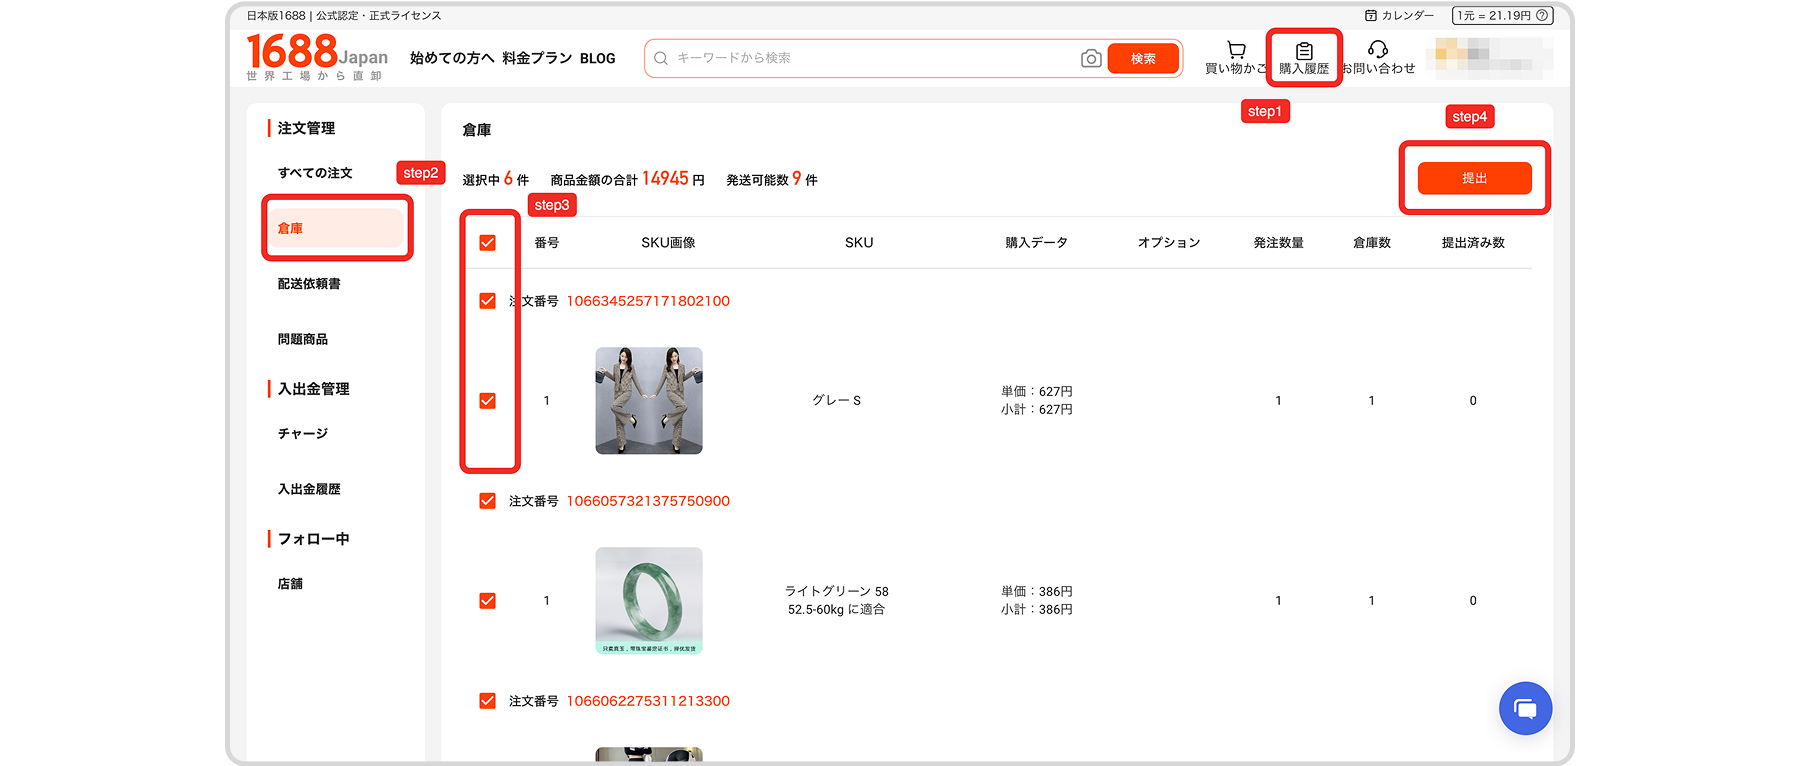Open the blue chat support bubble
Screen dimensions: 1800x766
click(1525, 709)
